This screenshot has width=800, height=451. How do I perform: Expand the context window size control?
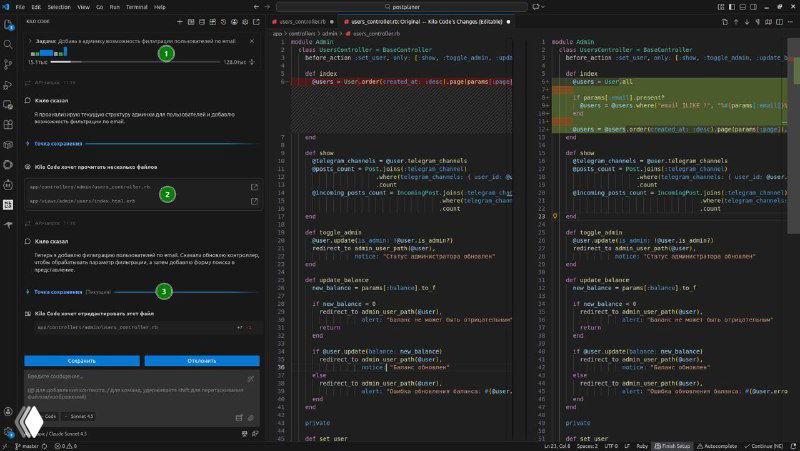click(x=252, y=62)
